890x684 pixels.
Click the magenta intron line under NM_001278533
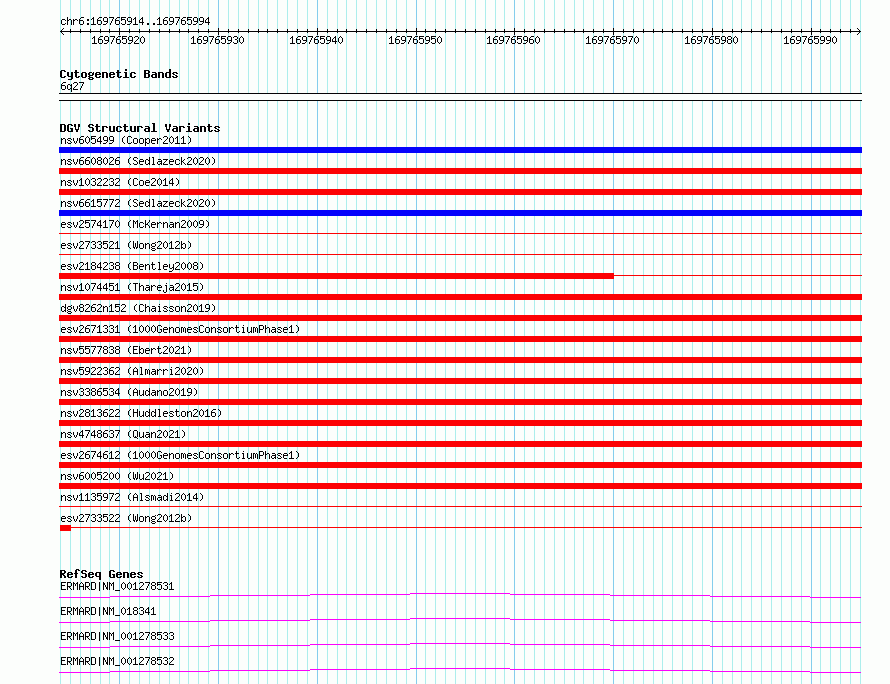click(460, 645)
